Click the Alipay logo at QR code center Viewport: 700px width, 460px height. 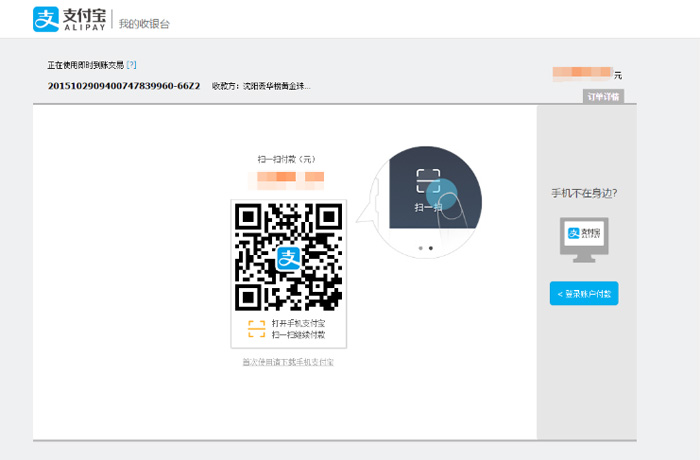coord(288,258)
